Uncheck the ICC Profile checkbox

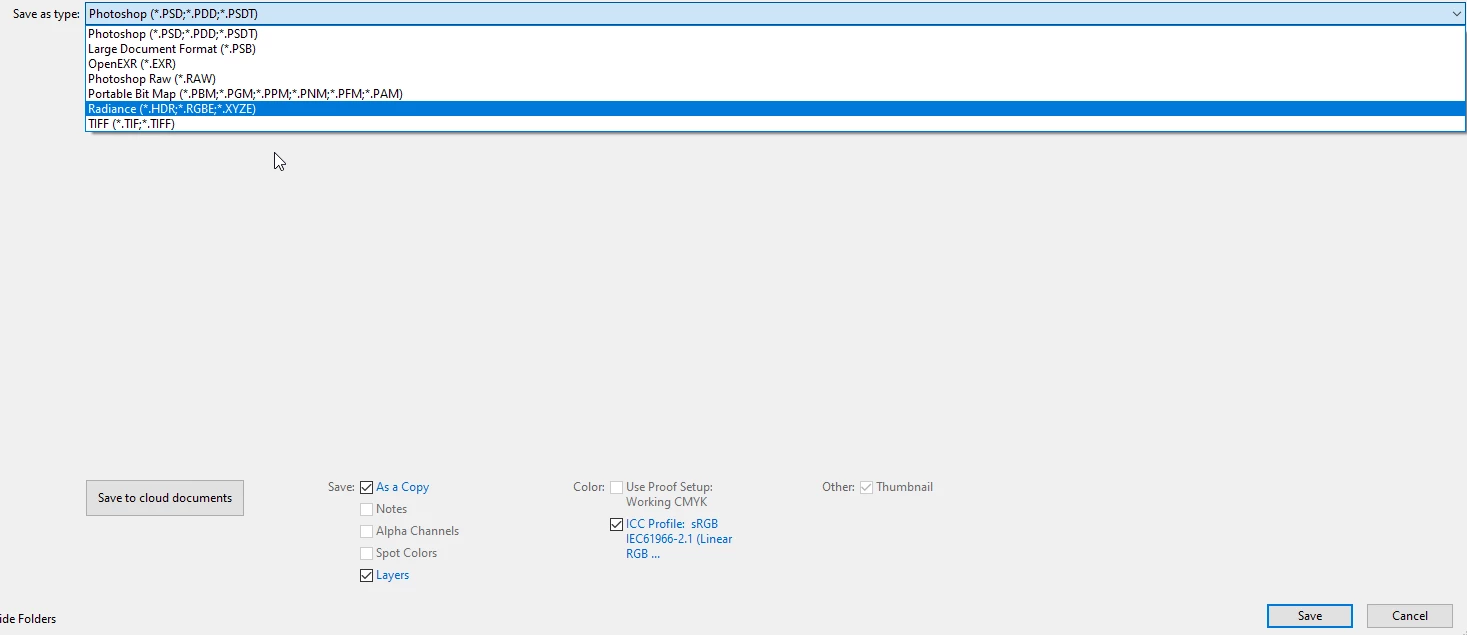(x=616, y=525)
